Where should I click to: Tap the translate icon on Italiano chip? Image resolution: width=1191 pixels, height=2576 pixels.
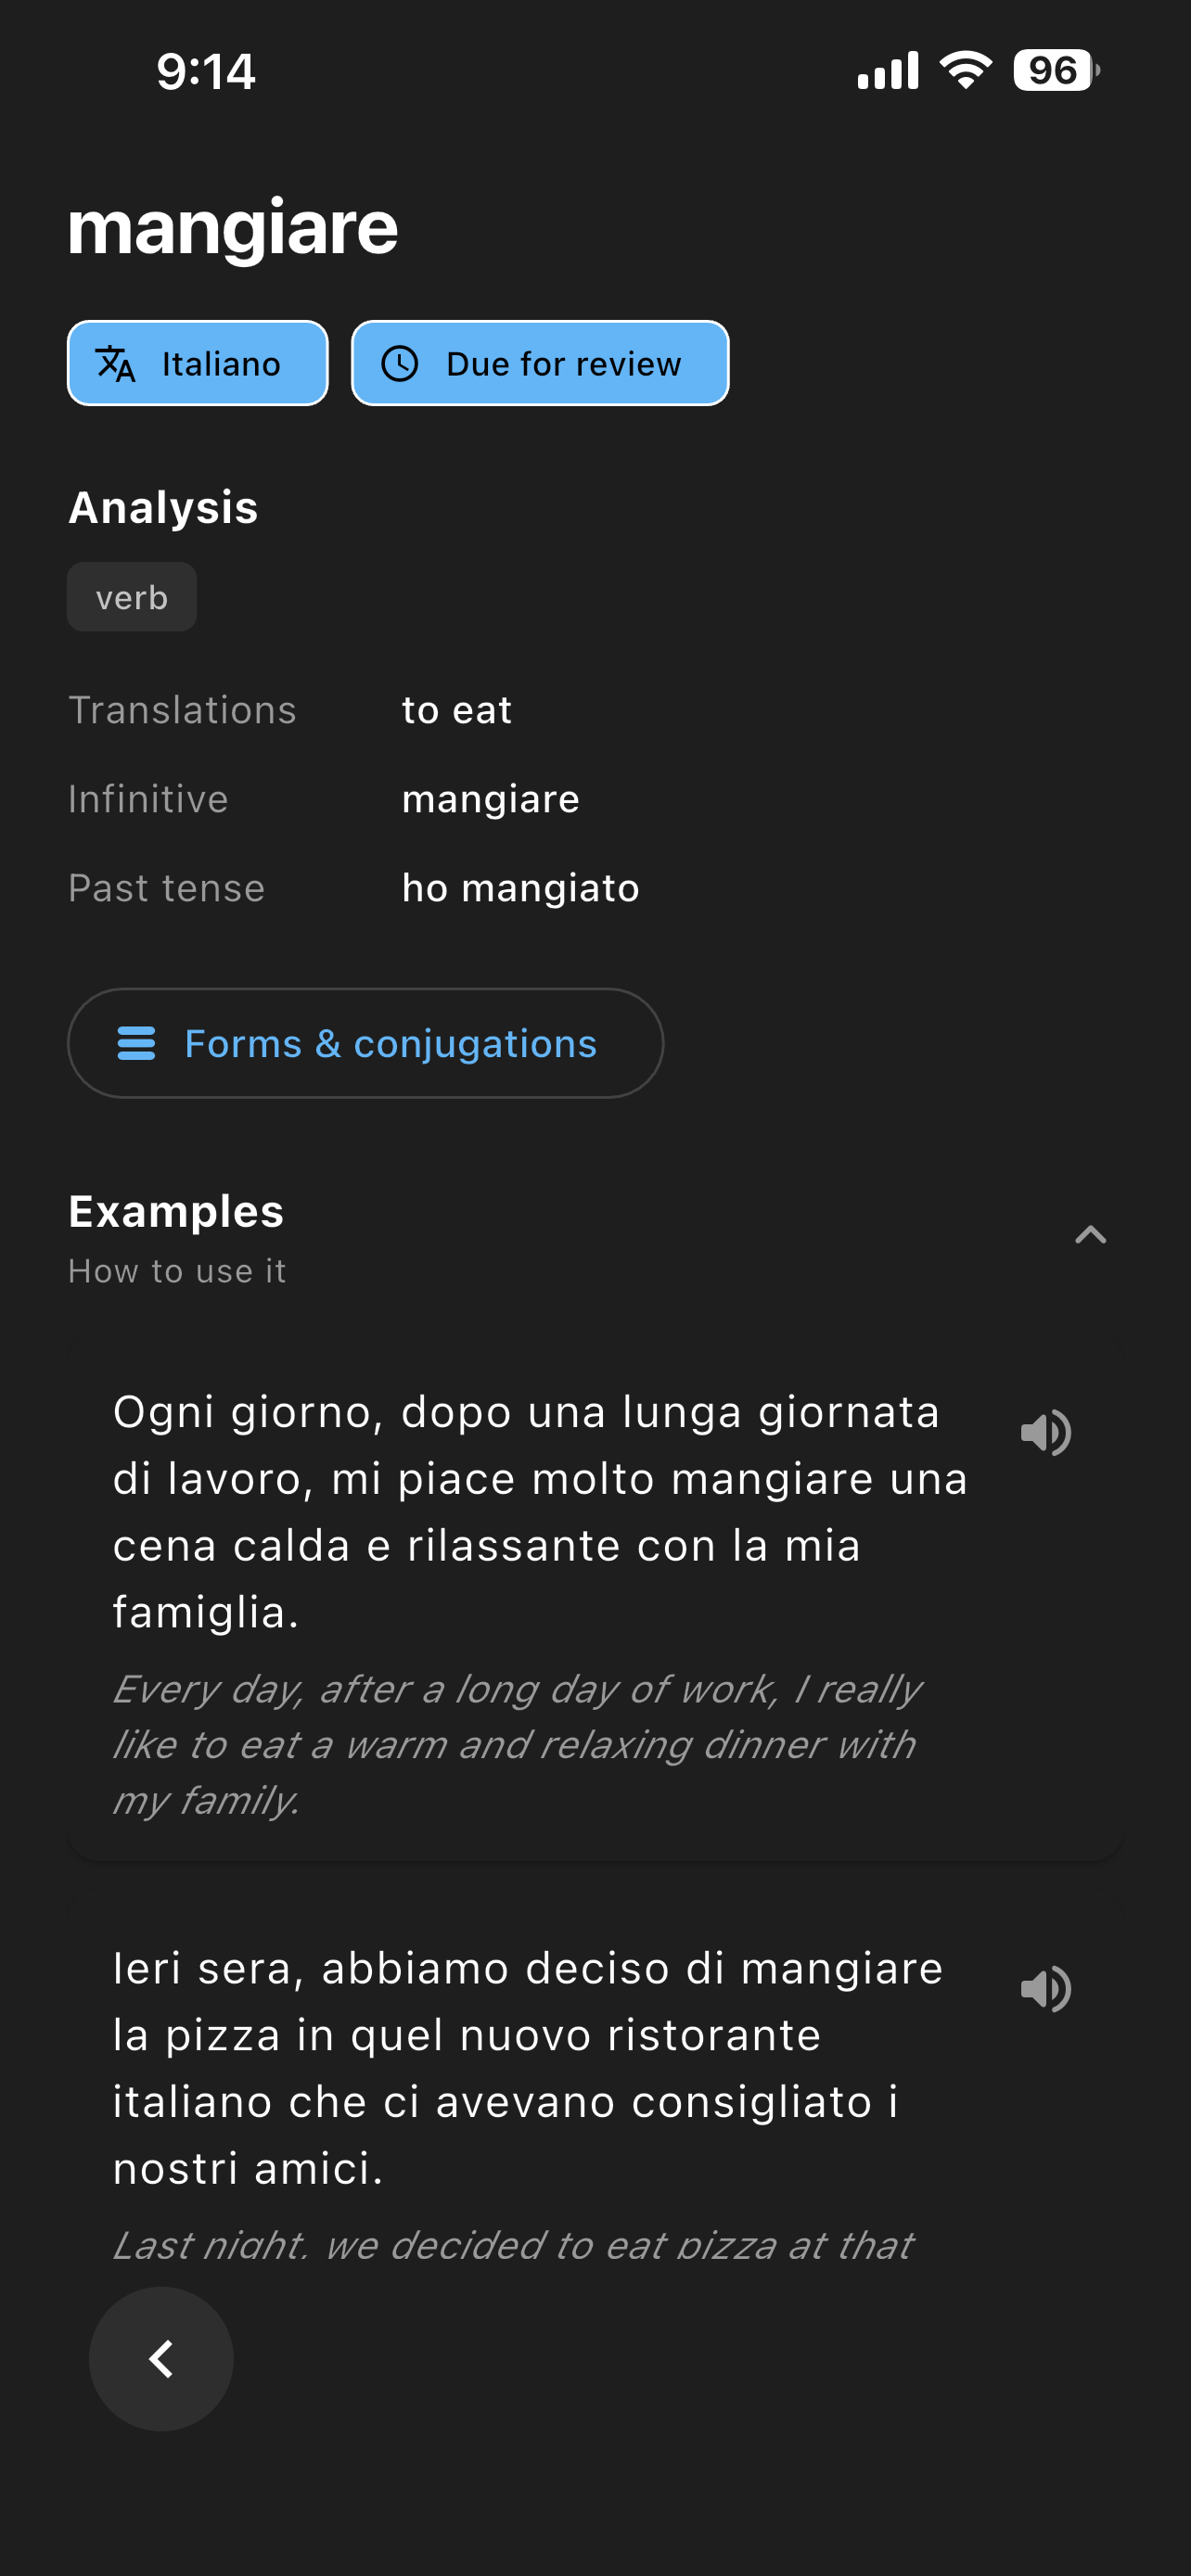(x=115, y=364)
